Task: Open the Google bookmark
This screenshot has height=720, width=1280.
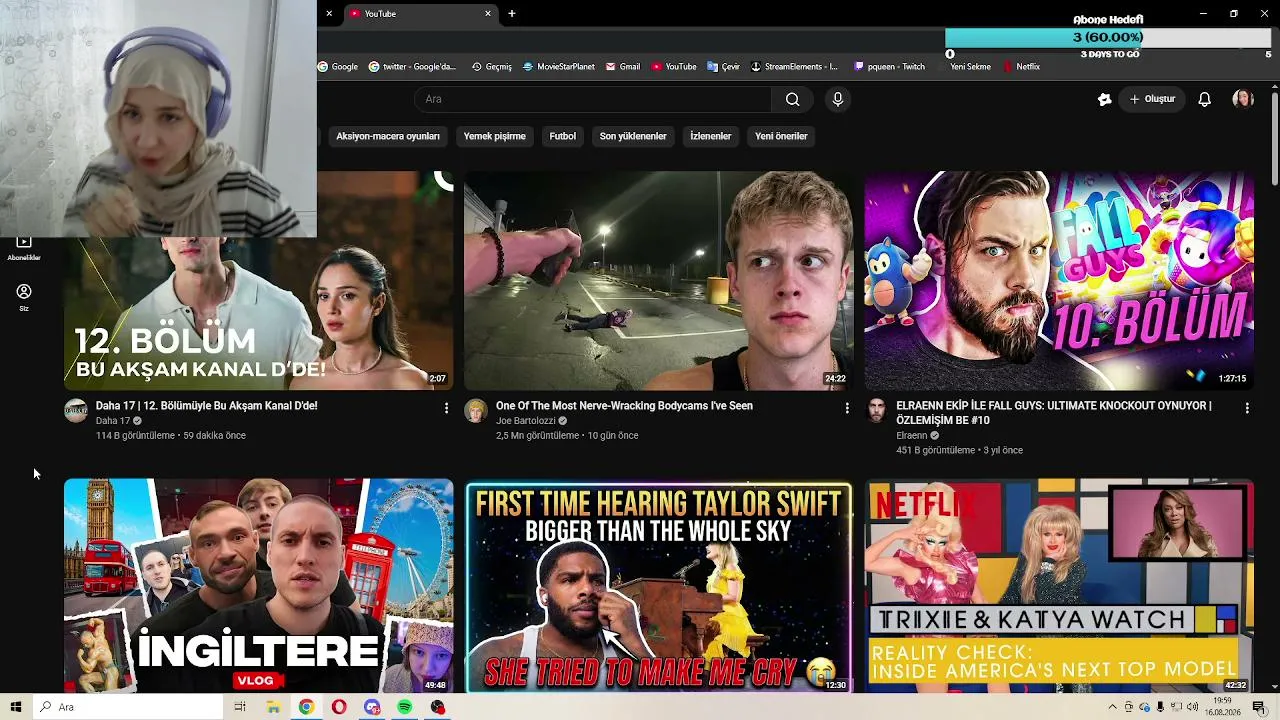Action: coord(338,67)
